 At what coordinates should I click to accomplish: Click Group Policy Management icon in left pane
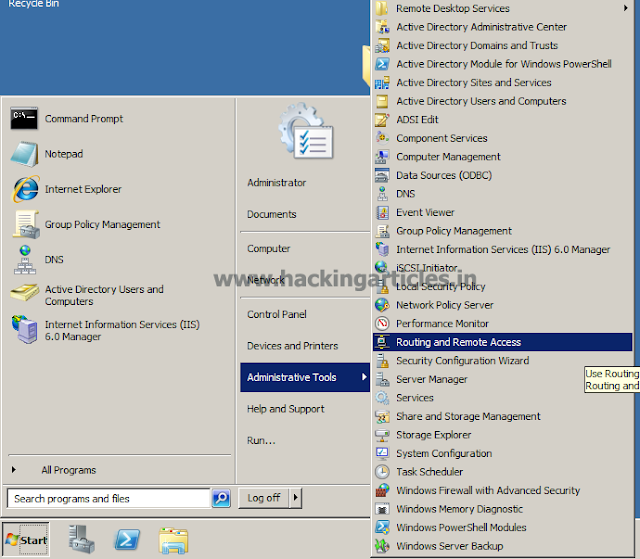pos(26,224)
